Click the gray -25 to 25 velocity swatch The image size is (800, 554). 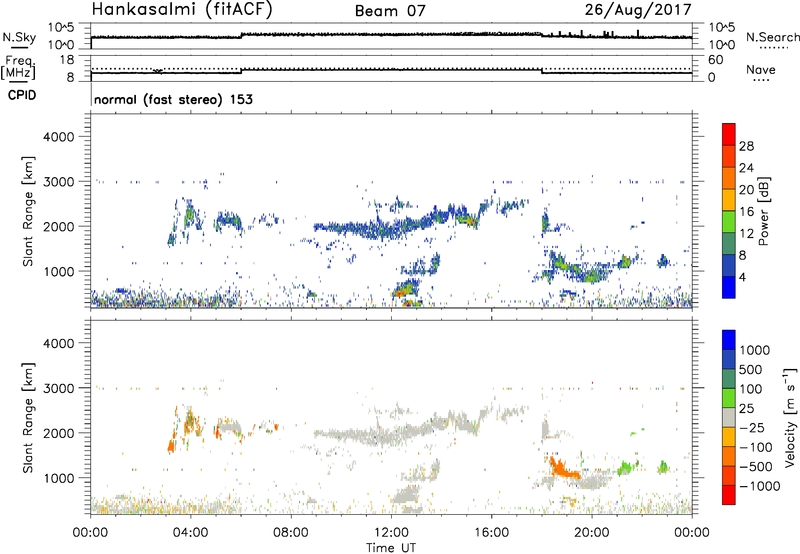[729, 417]
